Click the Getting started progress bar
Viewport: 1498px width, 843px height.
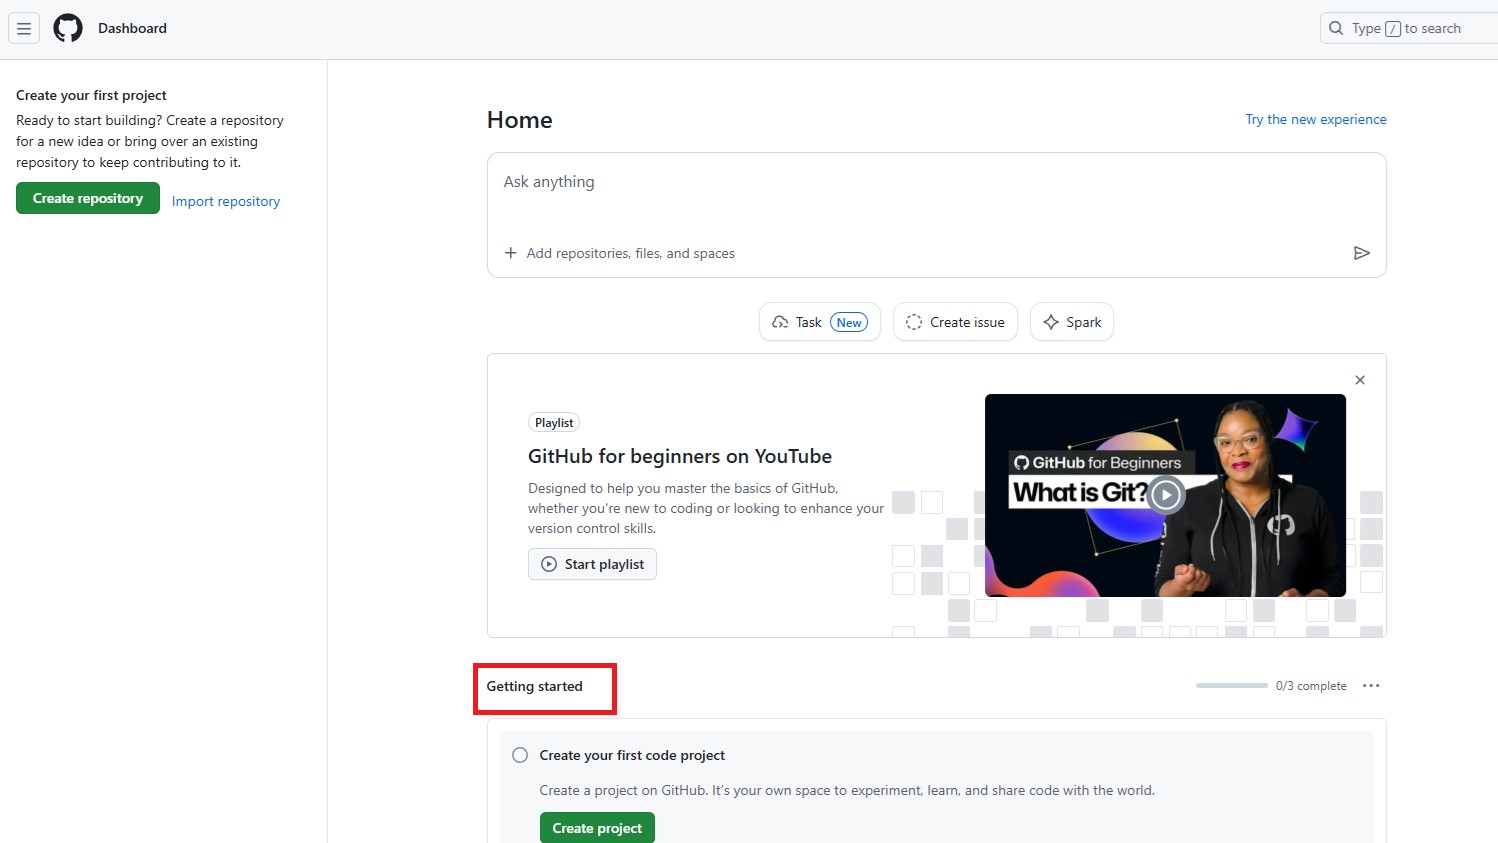tap(1231, 685)
